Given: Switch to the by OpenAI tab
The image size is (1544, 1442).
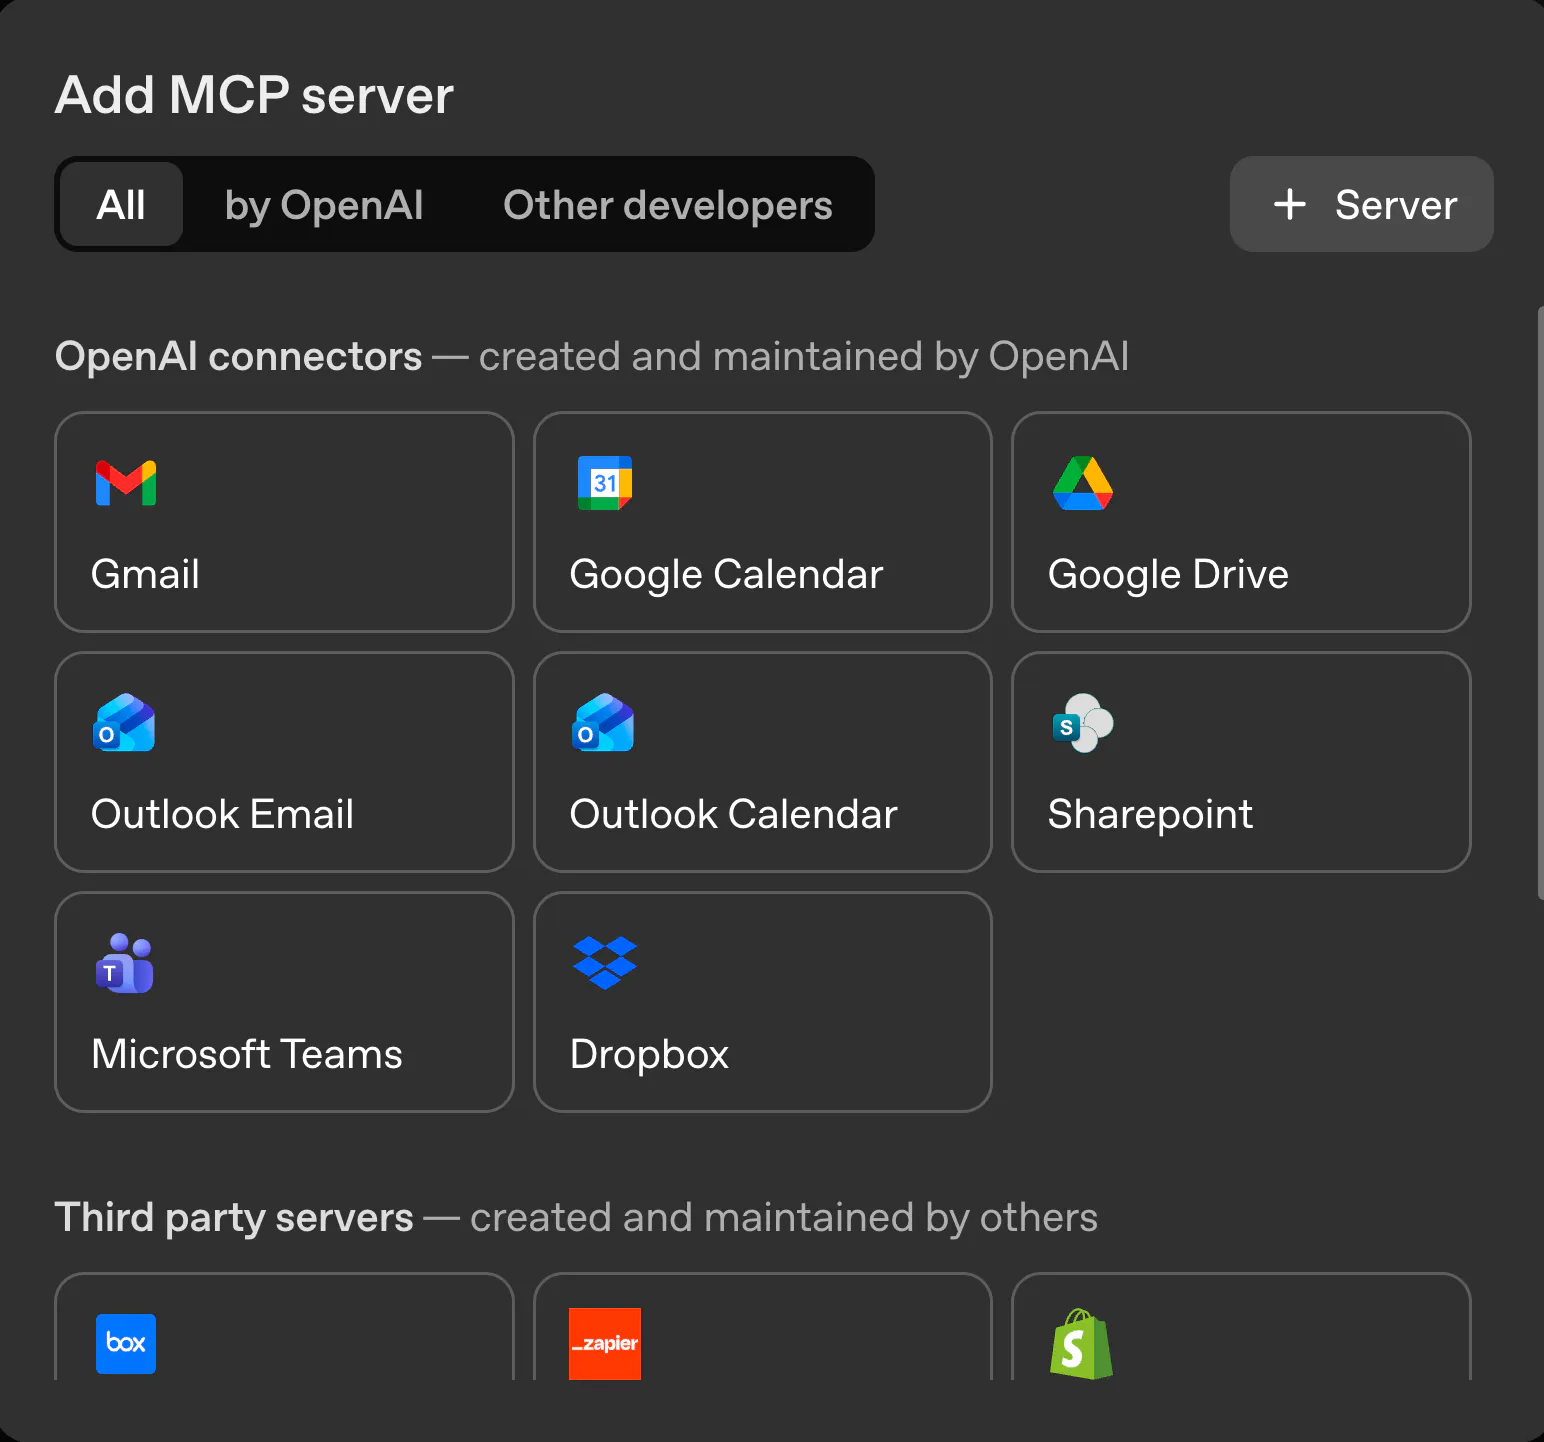Looking at the screenshot, I should (x=324, y=204).
